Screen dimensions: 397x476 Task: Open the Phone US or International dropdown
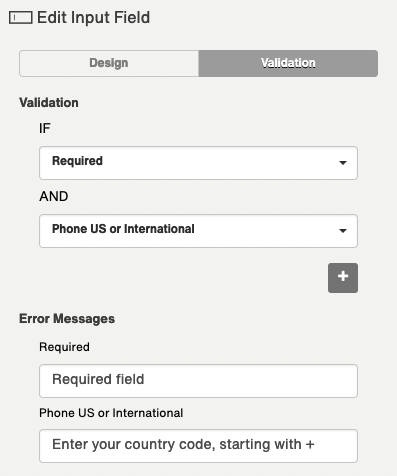pyautogui.click(x=198, y=231)
